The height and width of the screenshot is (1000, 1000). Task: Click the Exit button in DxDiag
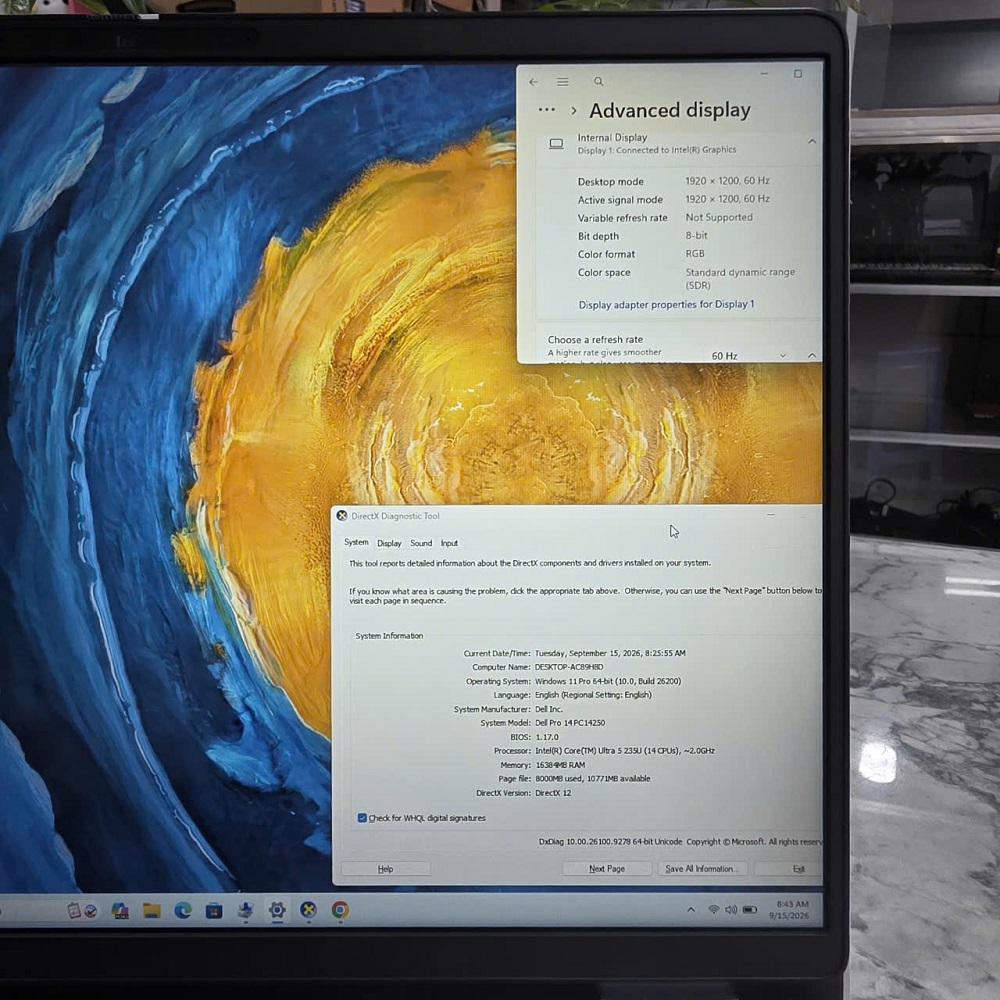(791, 869)
